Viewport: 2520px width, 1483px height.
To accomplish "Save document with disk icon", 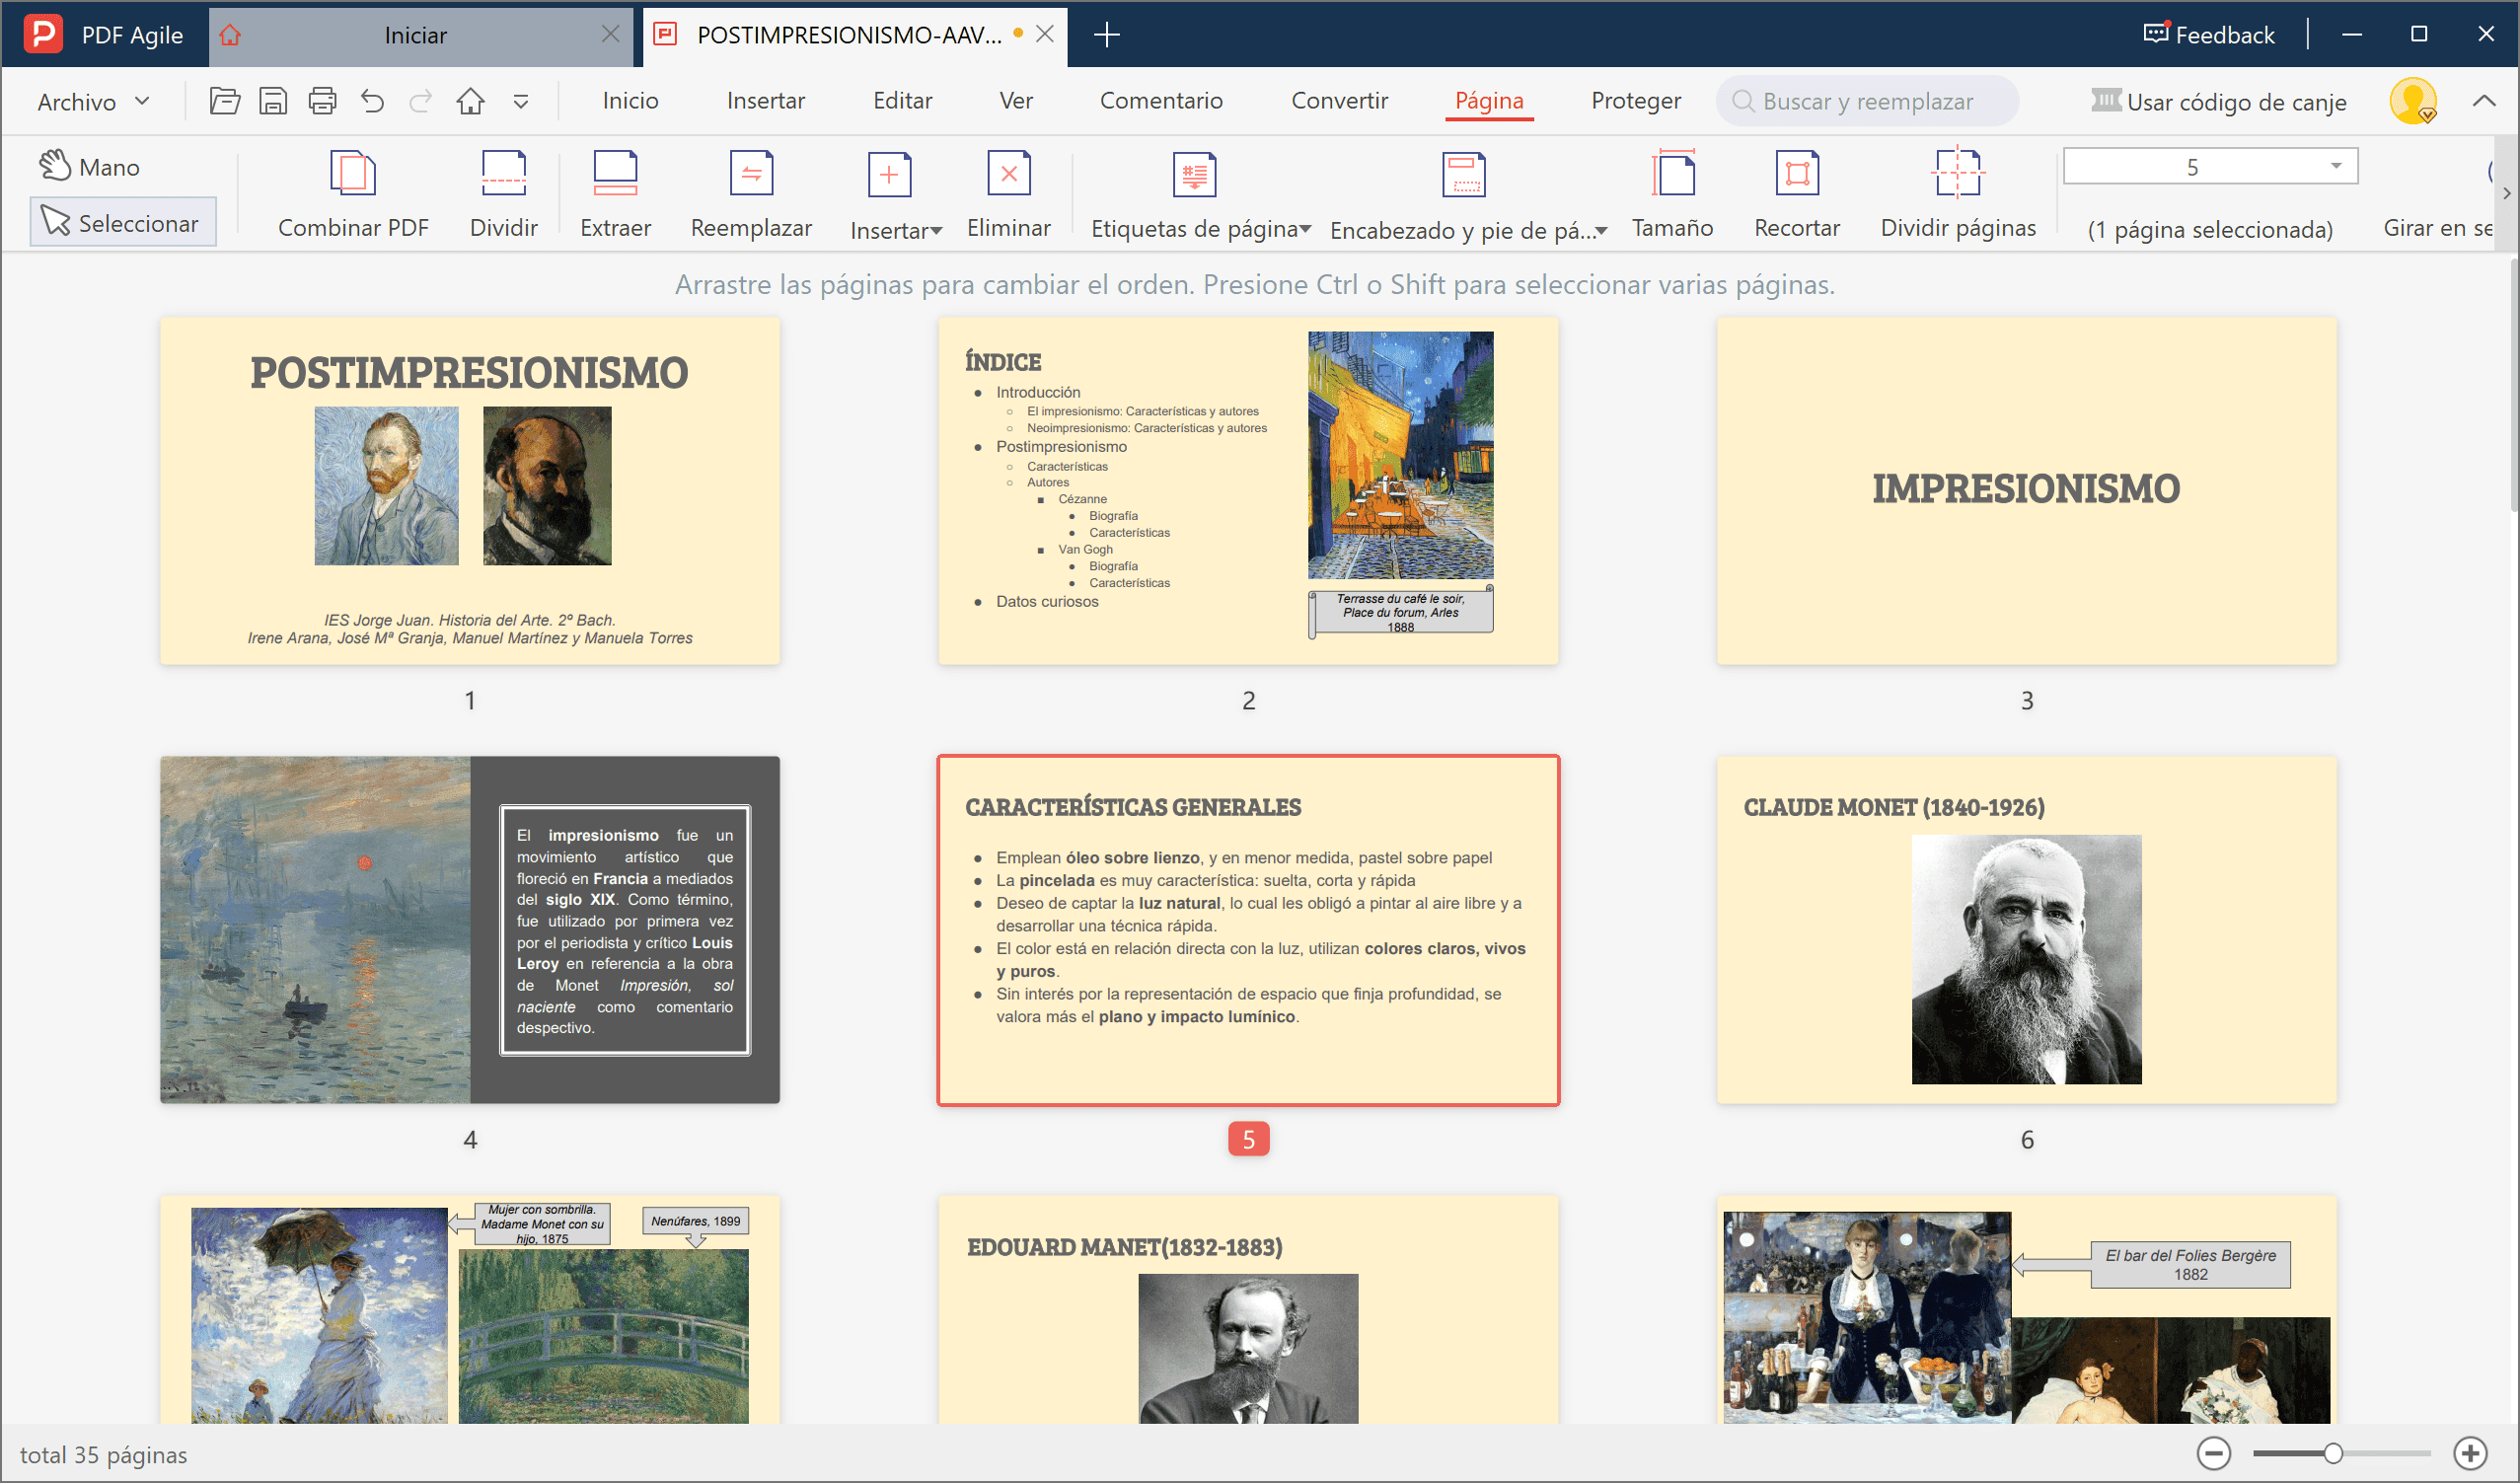I will click(273, 101).
